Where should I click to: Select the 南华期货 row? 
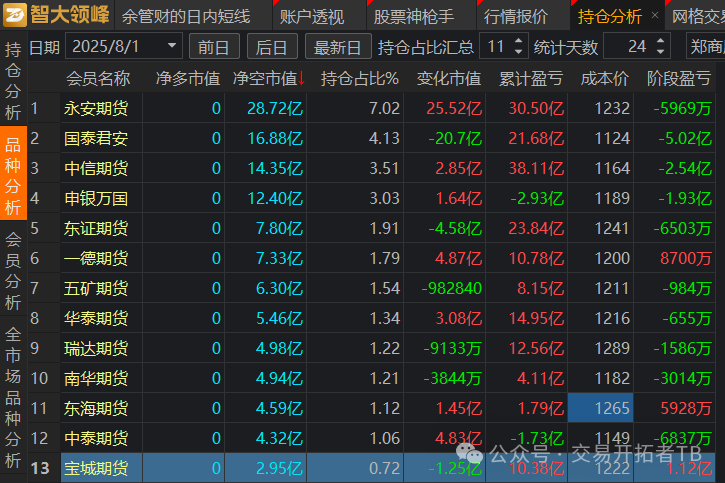[372, 379]
